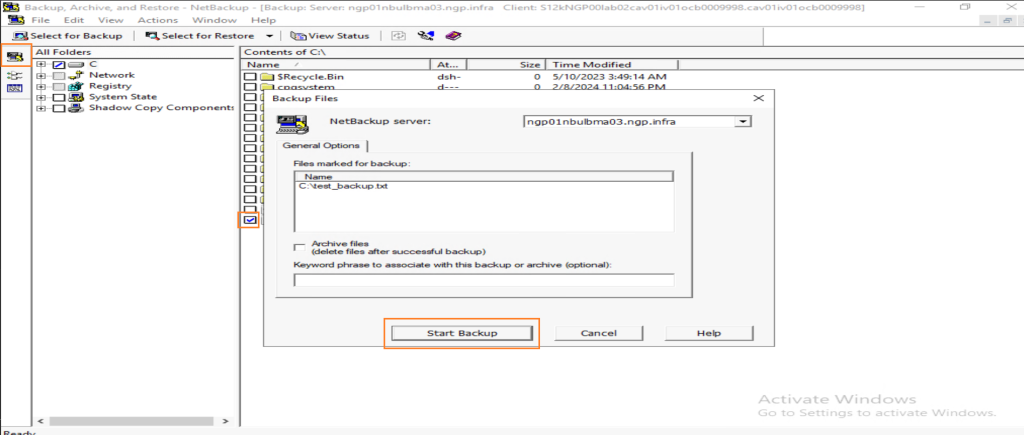1024x435 pixels.
Task: Click the Network icon in folder tree
Action: 77,75
